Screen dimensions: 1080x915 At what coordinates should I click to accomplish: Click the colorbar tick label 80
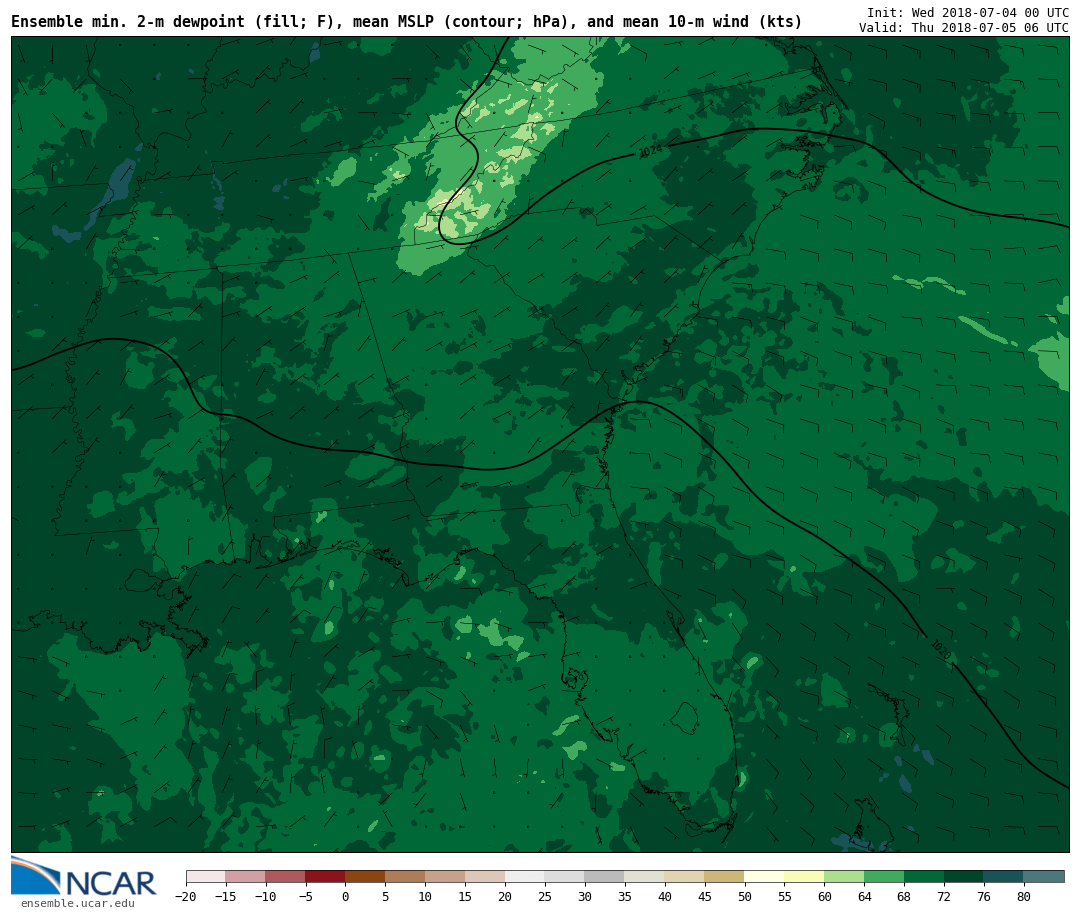click(1023, 897)
